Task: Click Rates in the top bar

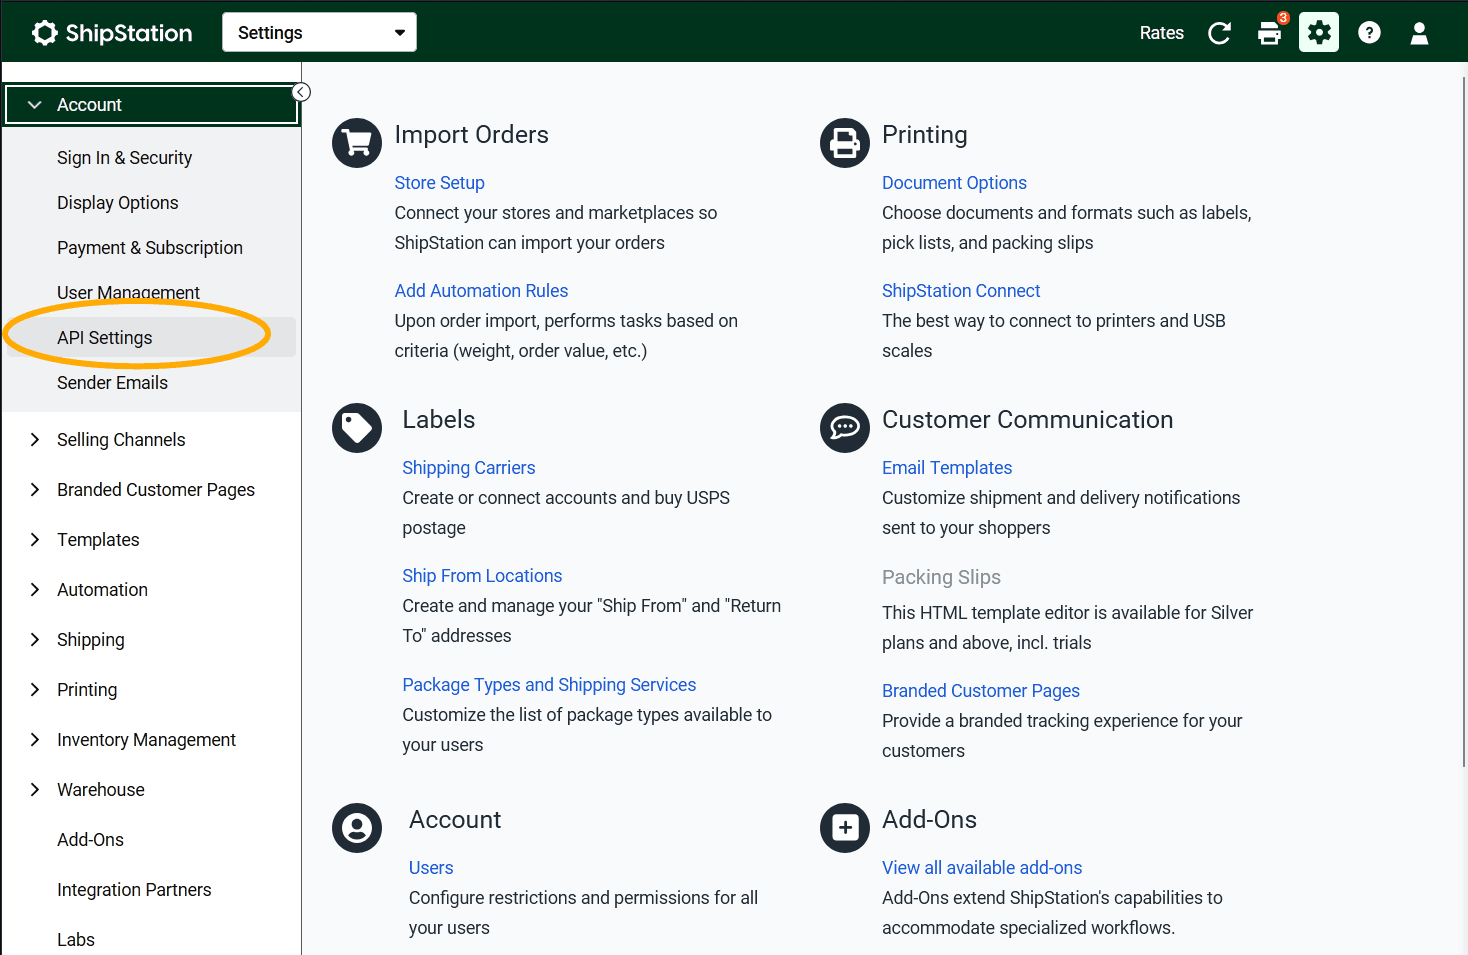Action: 1161,33
